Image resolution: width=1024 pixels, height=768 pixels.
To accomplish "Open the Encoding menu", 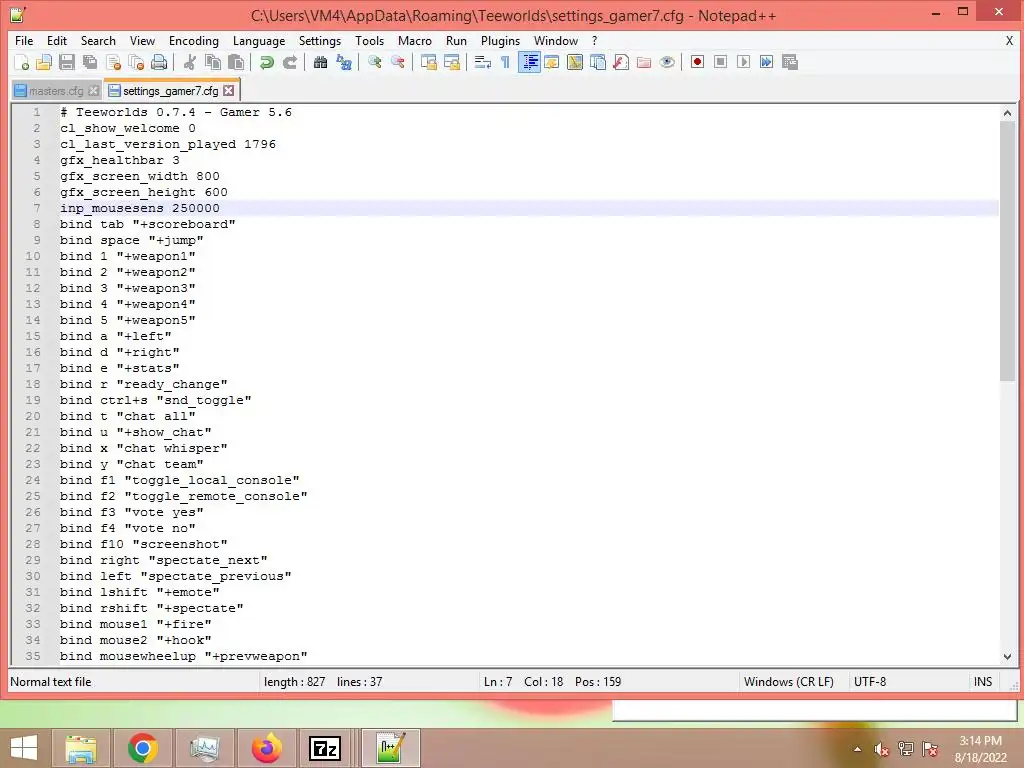I will pyautogui.click(x=193, y=40).
